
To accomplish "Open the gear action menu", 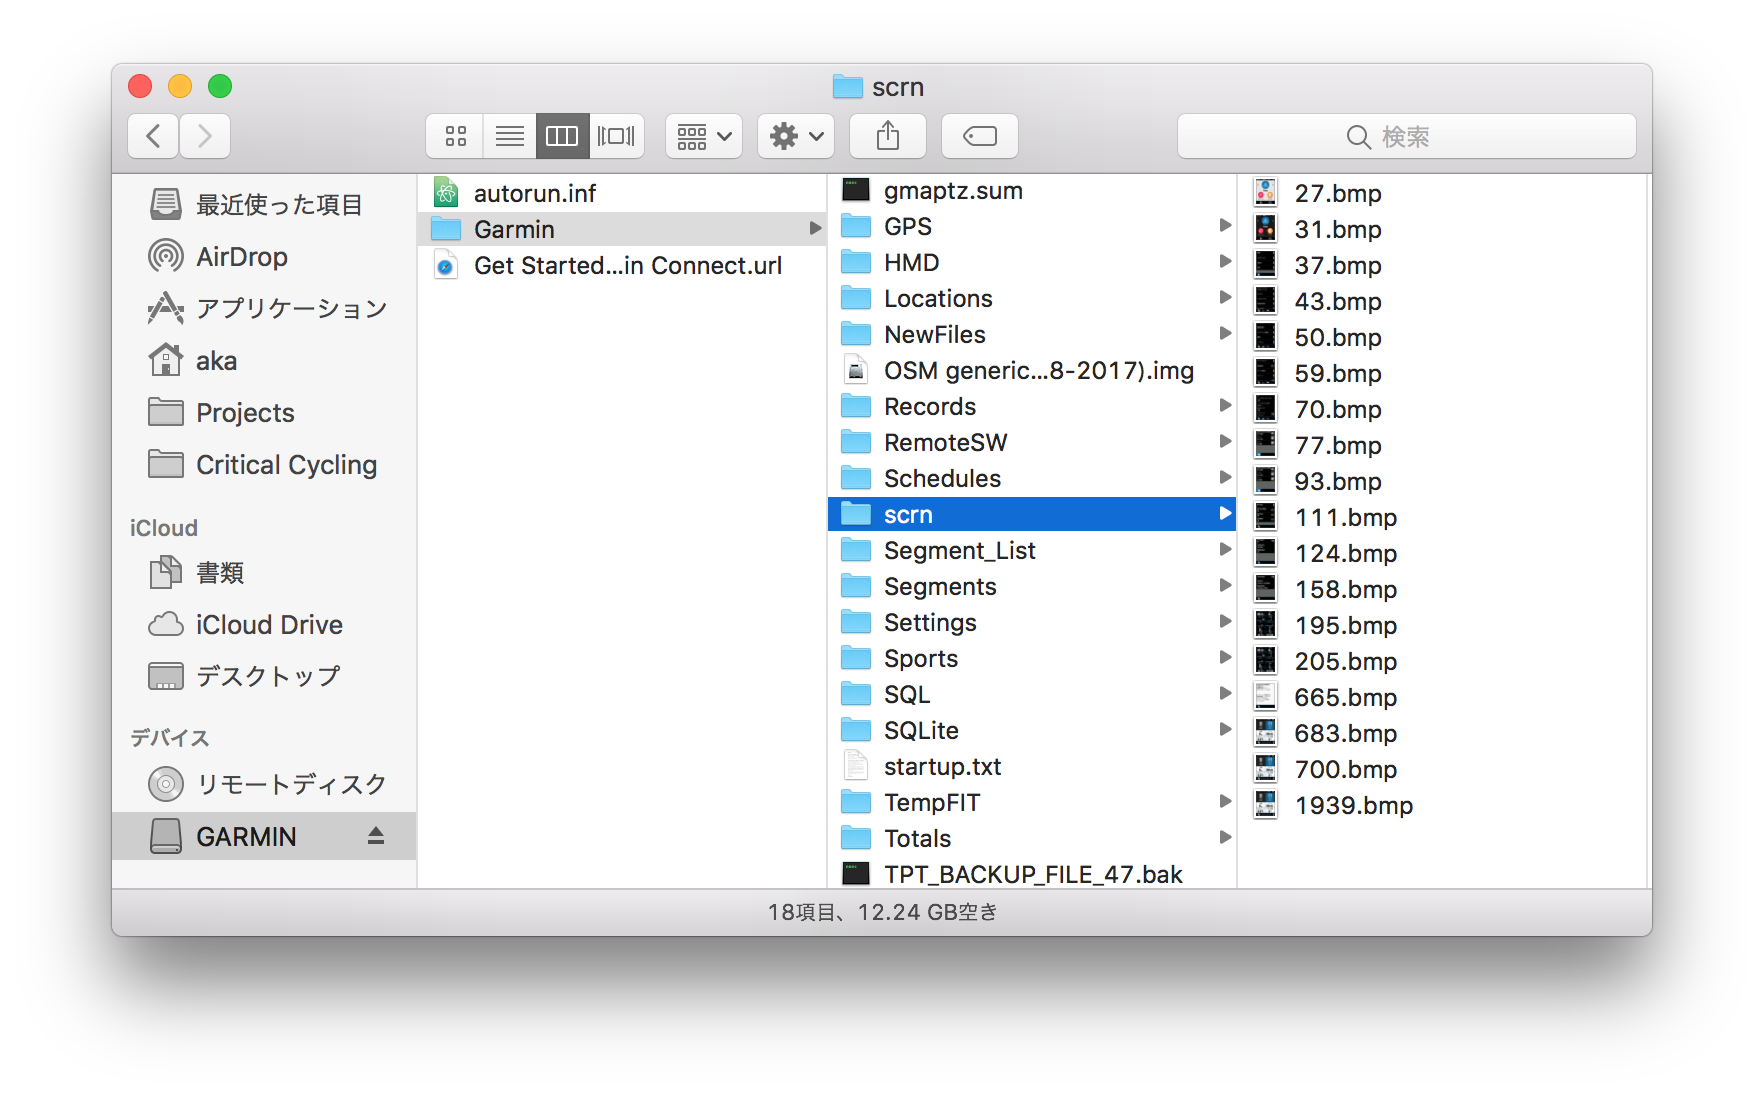I will point(796,136).
